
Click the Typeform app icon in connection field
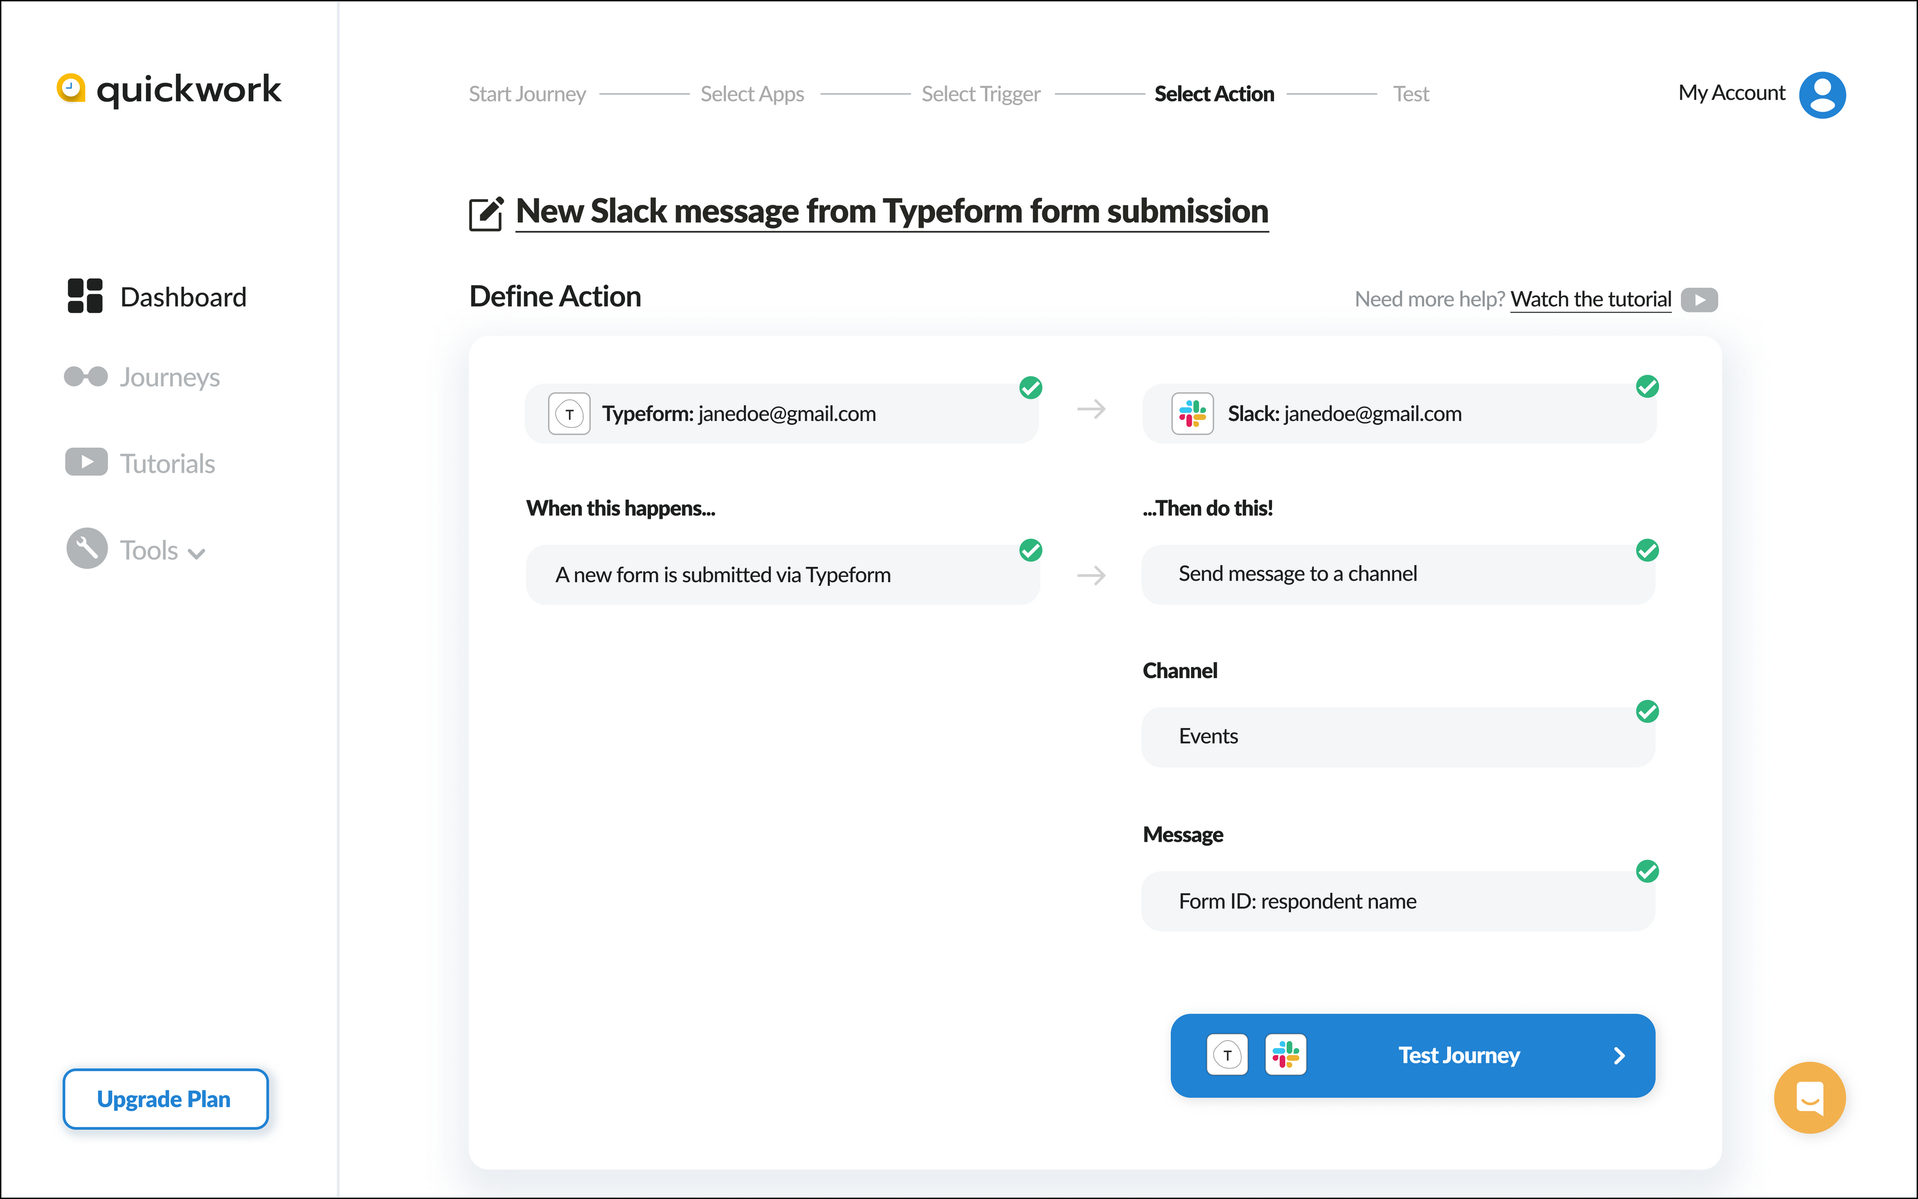(569, 414)
